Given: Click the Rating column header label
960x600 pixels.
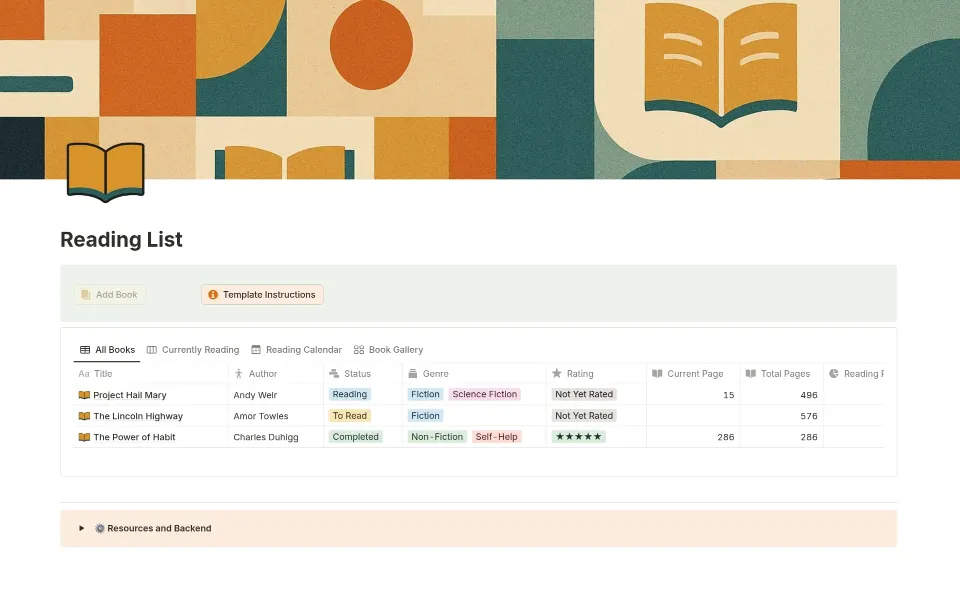Looking at the screenshot, I should point(580,373).
